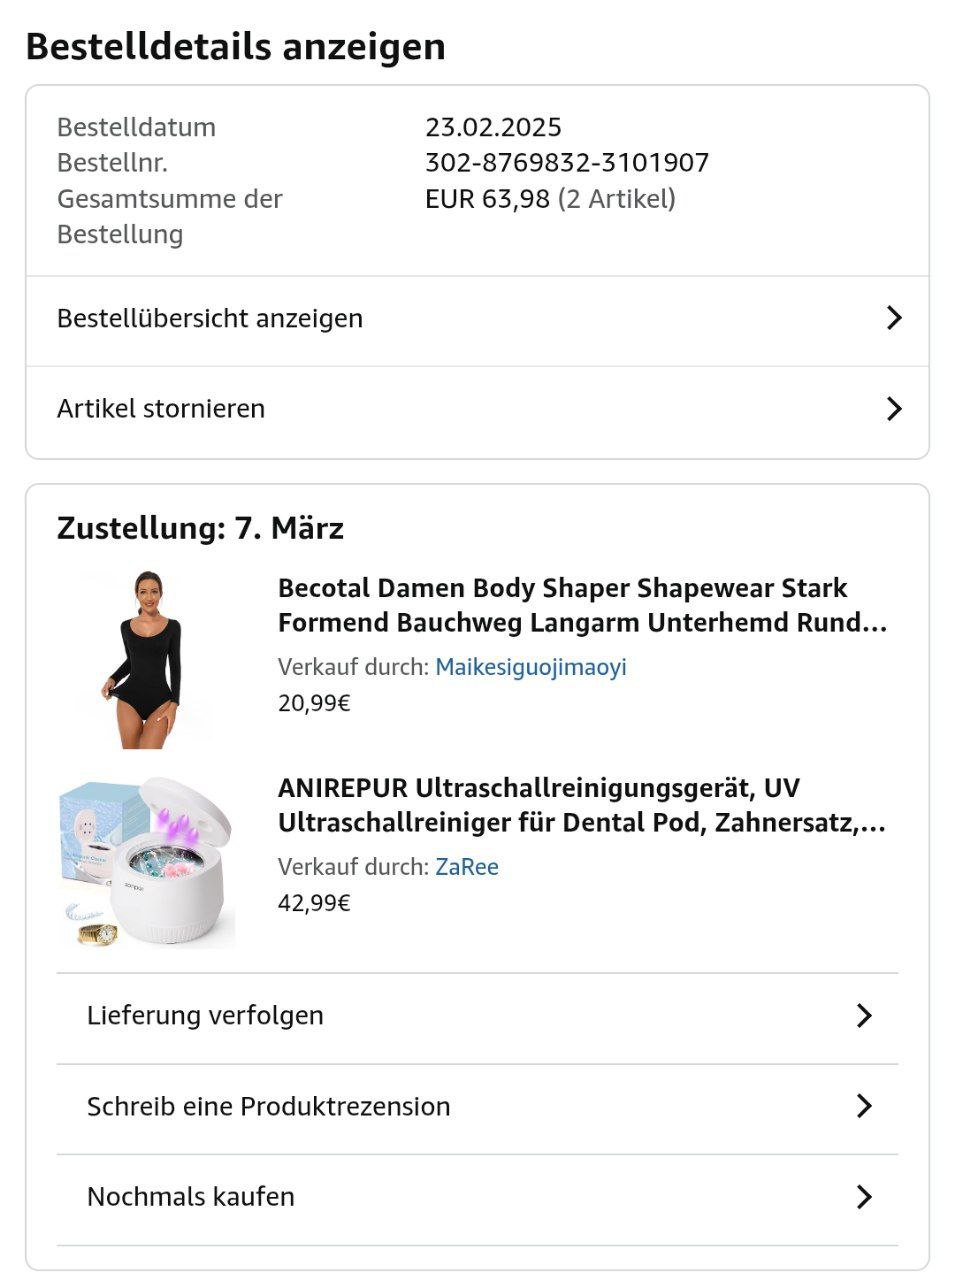
Task: Tap the Nochmals kaufen label
Action: (190, 1197)
